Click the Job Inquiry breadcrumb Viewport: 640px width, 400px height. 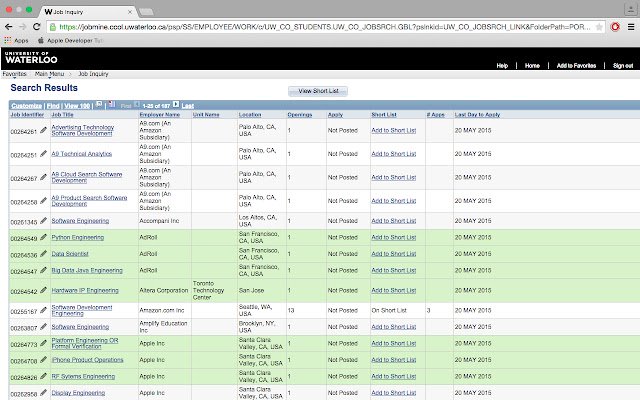point(93,74)
